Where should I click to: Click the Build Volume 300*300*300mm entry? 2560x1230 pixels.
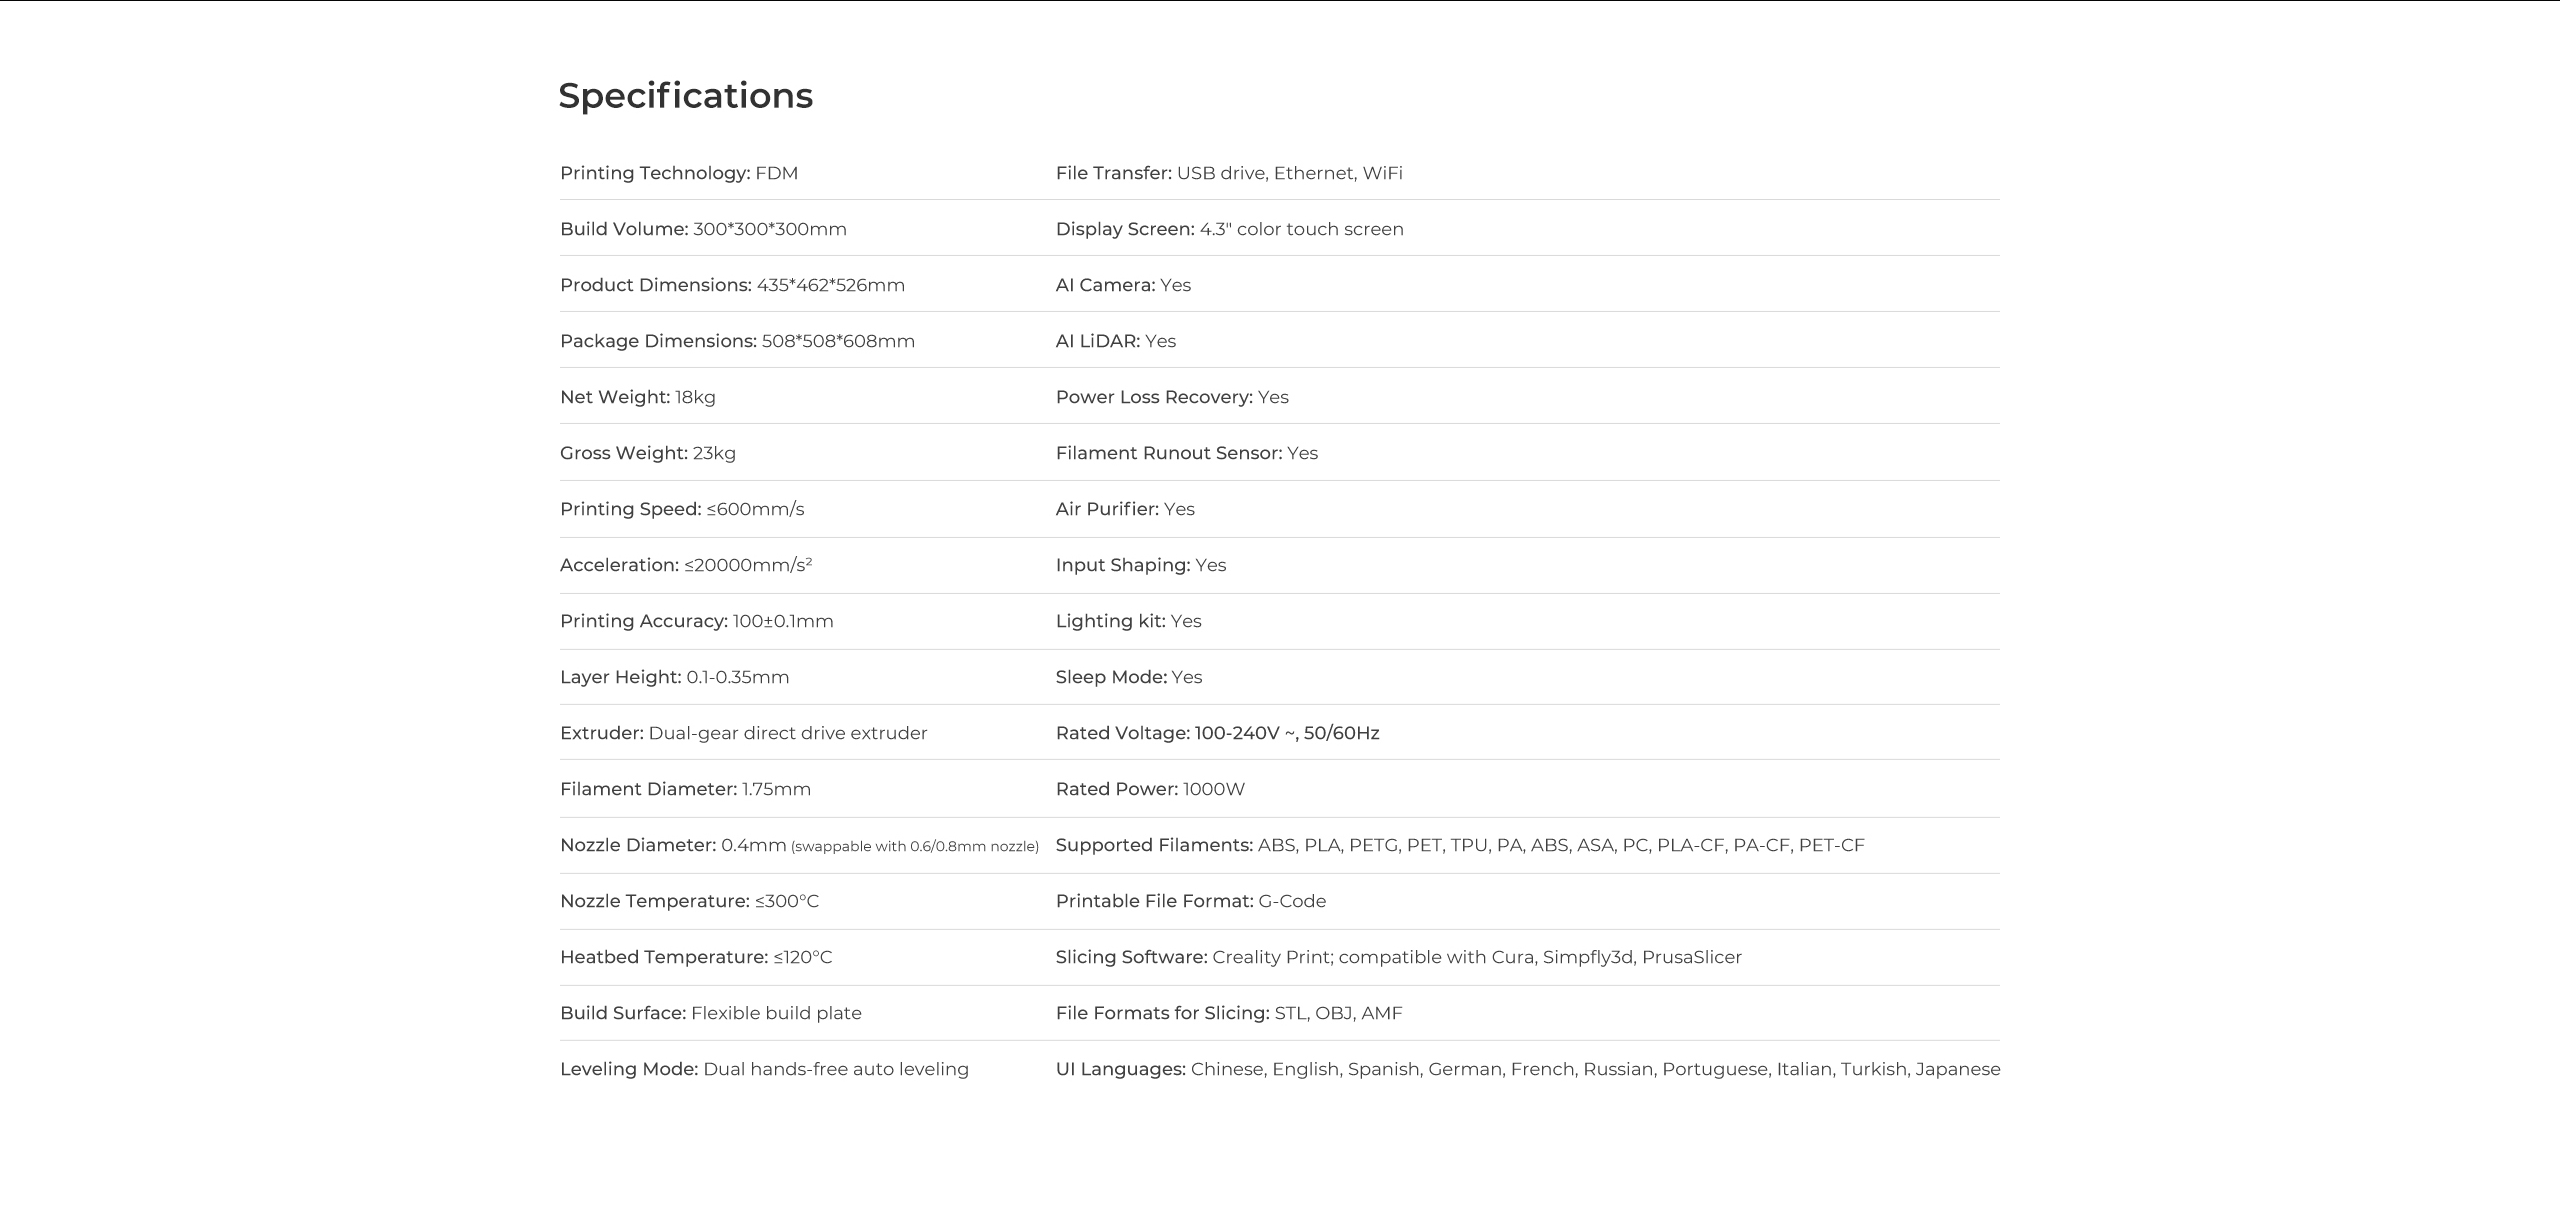703,229
